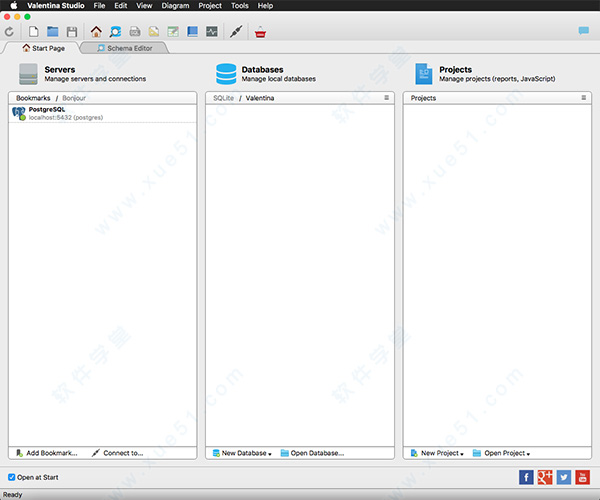Open the Databases panel options menu icon

click(386, 98)
